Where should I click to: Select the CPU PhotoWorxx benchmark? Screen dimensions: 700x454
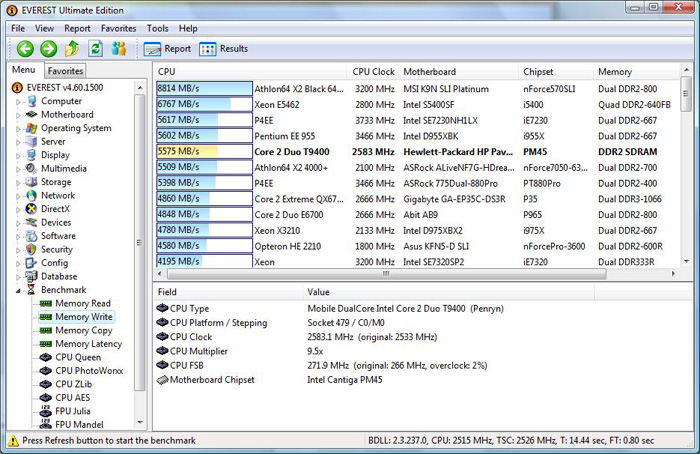pyautogui.click(x=89, y=371)
